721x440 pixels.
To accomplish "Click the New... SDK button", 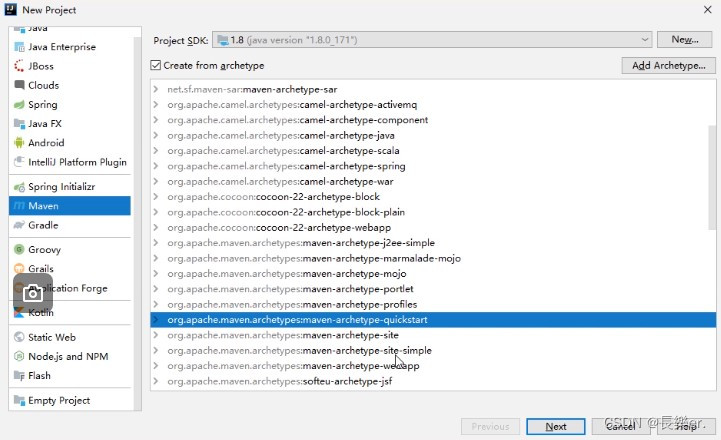I will pos(685,40).
